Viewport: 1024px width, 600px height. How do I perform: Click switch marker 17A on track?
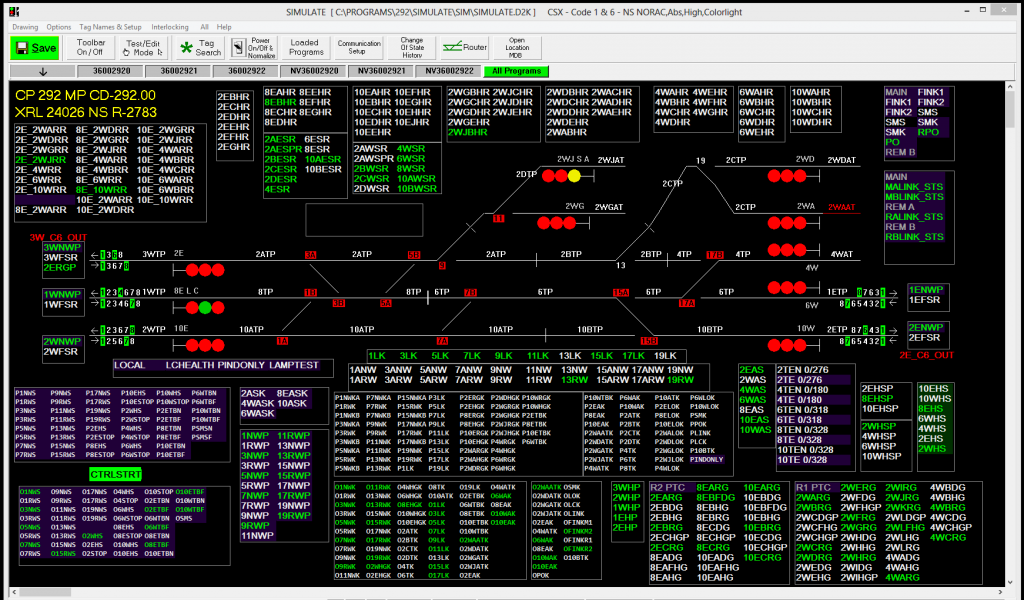point(687,304)
